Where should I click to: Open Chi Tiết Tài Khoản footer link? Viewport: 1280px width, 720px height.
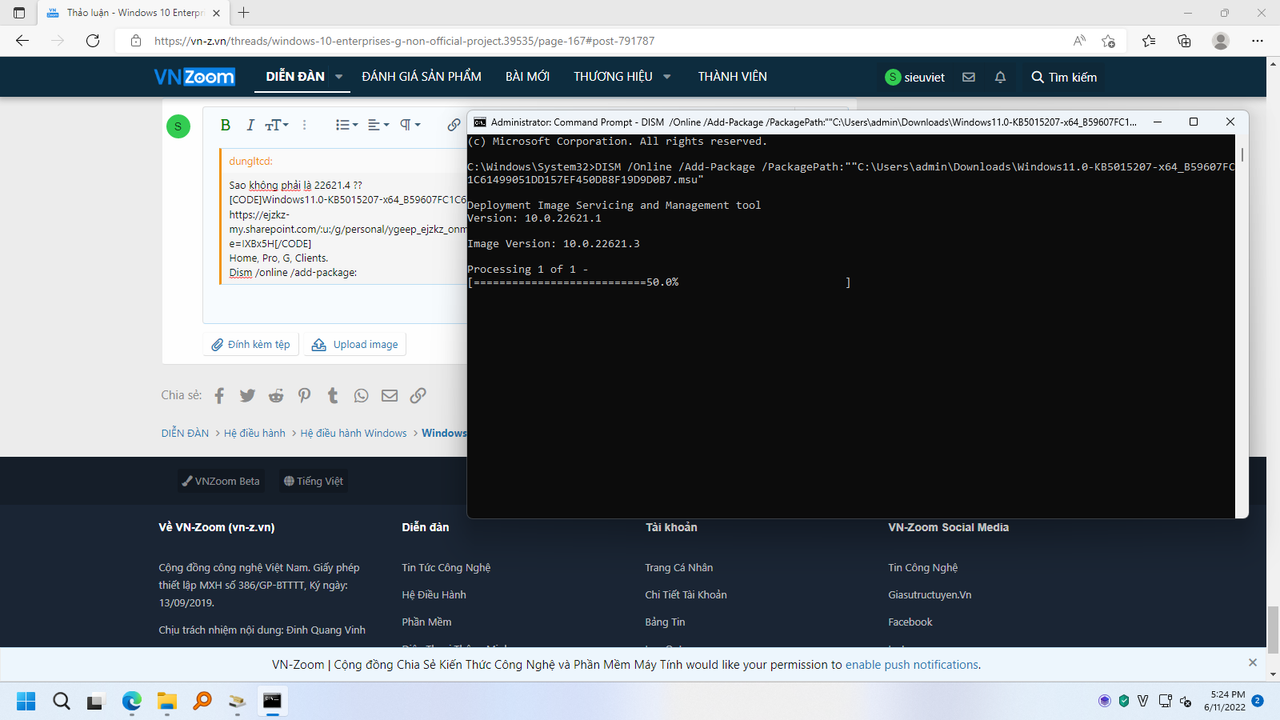(x=686, y=595)
